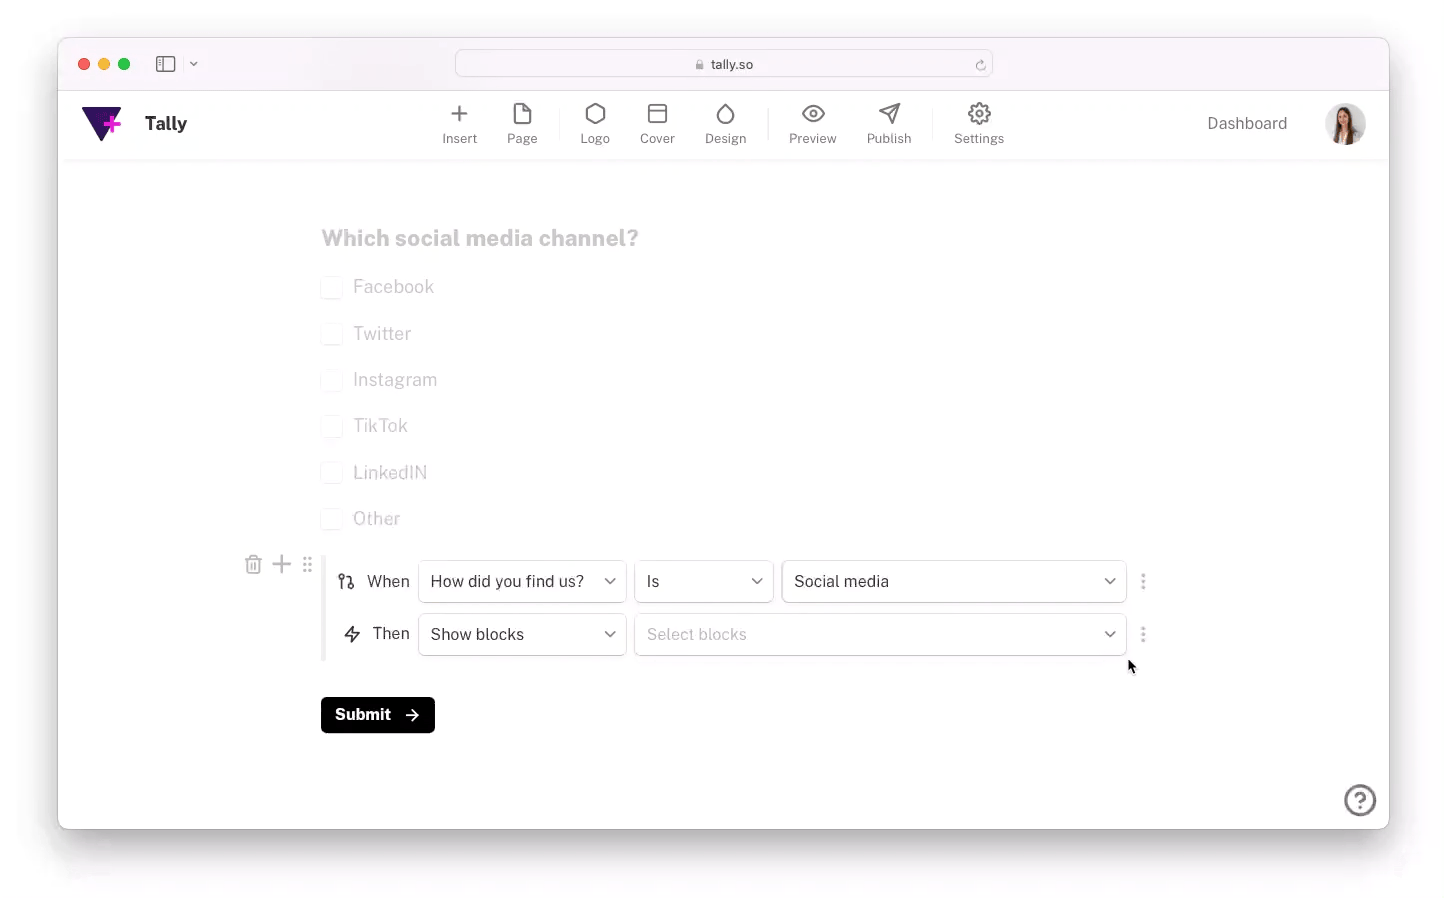Open the Then row three-dot menu
The width and height of the screenshot is (1444, 898).
[x=1143, y=634]
